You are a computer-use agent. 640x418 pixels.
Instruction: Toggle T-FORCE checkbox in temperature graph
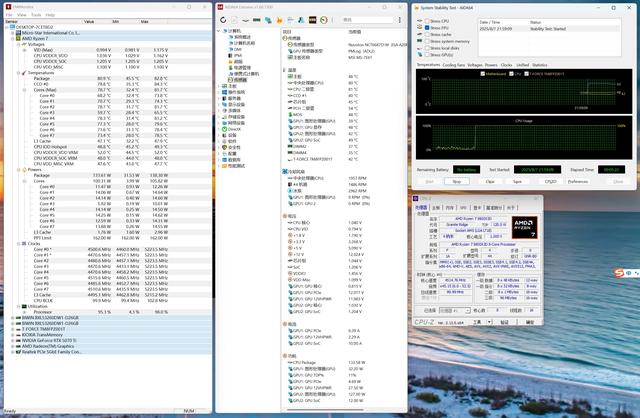click(x=527, y=74)
